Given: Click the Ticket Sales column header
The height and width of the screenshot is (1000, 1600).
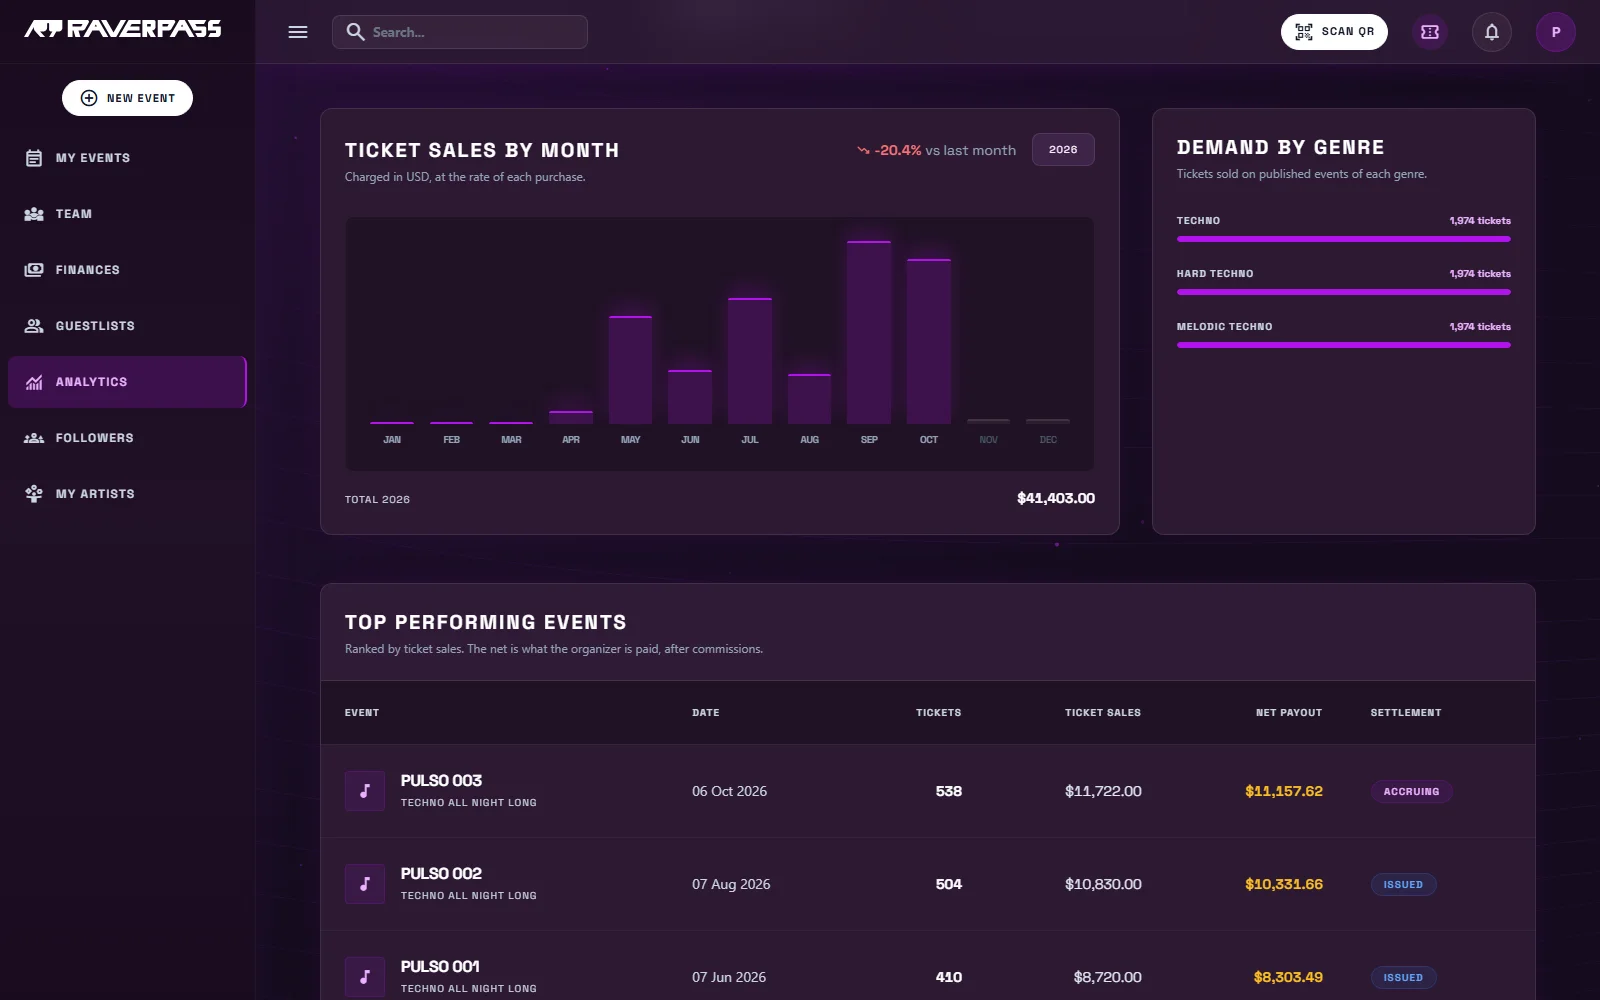Looking at the screenshot, I should (1103, 713).
